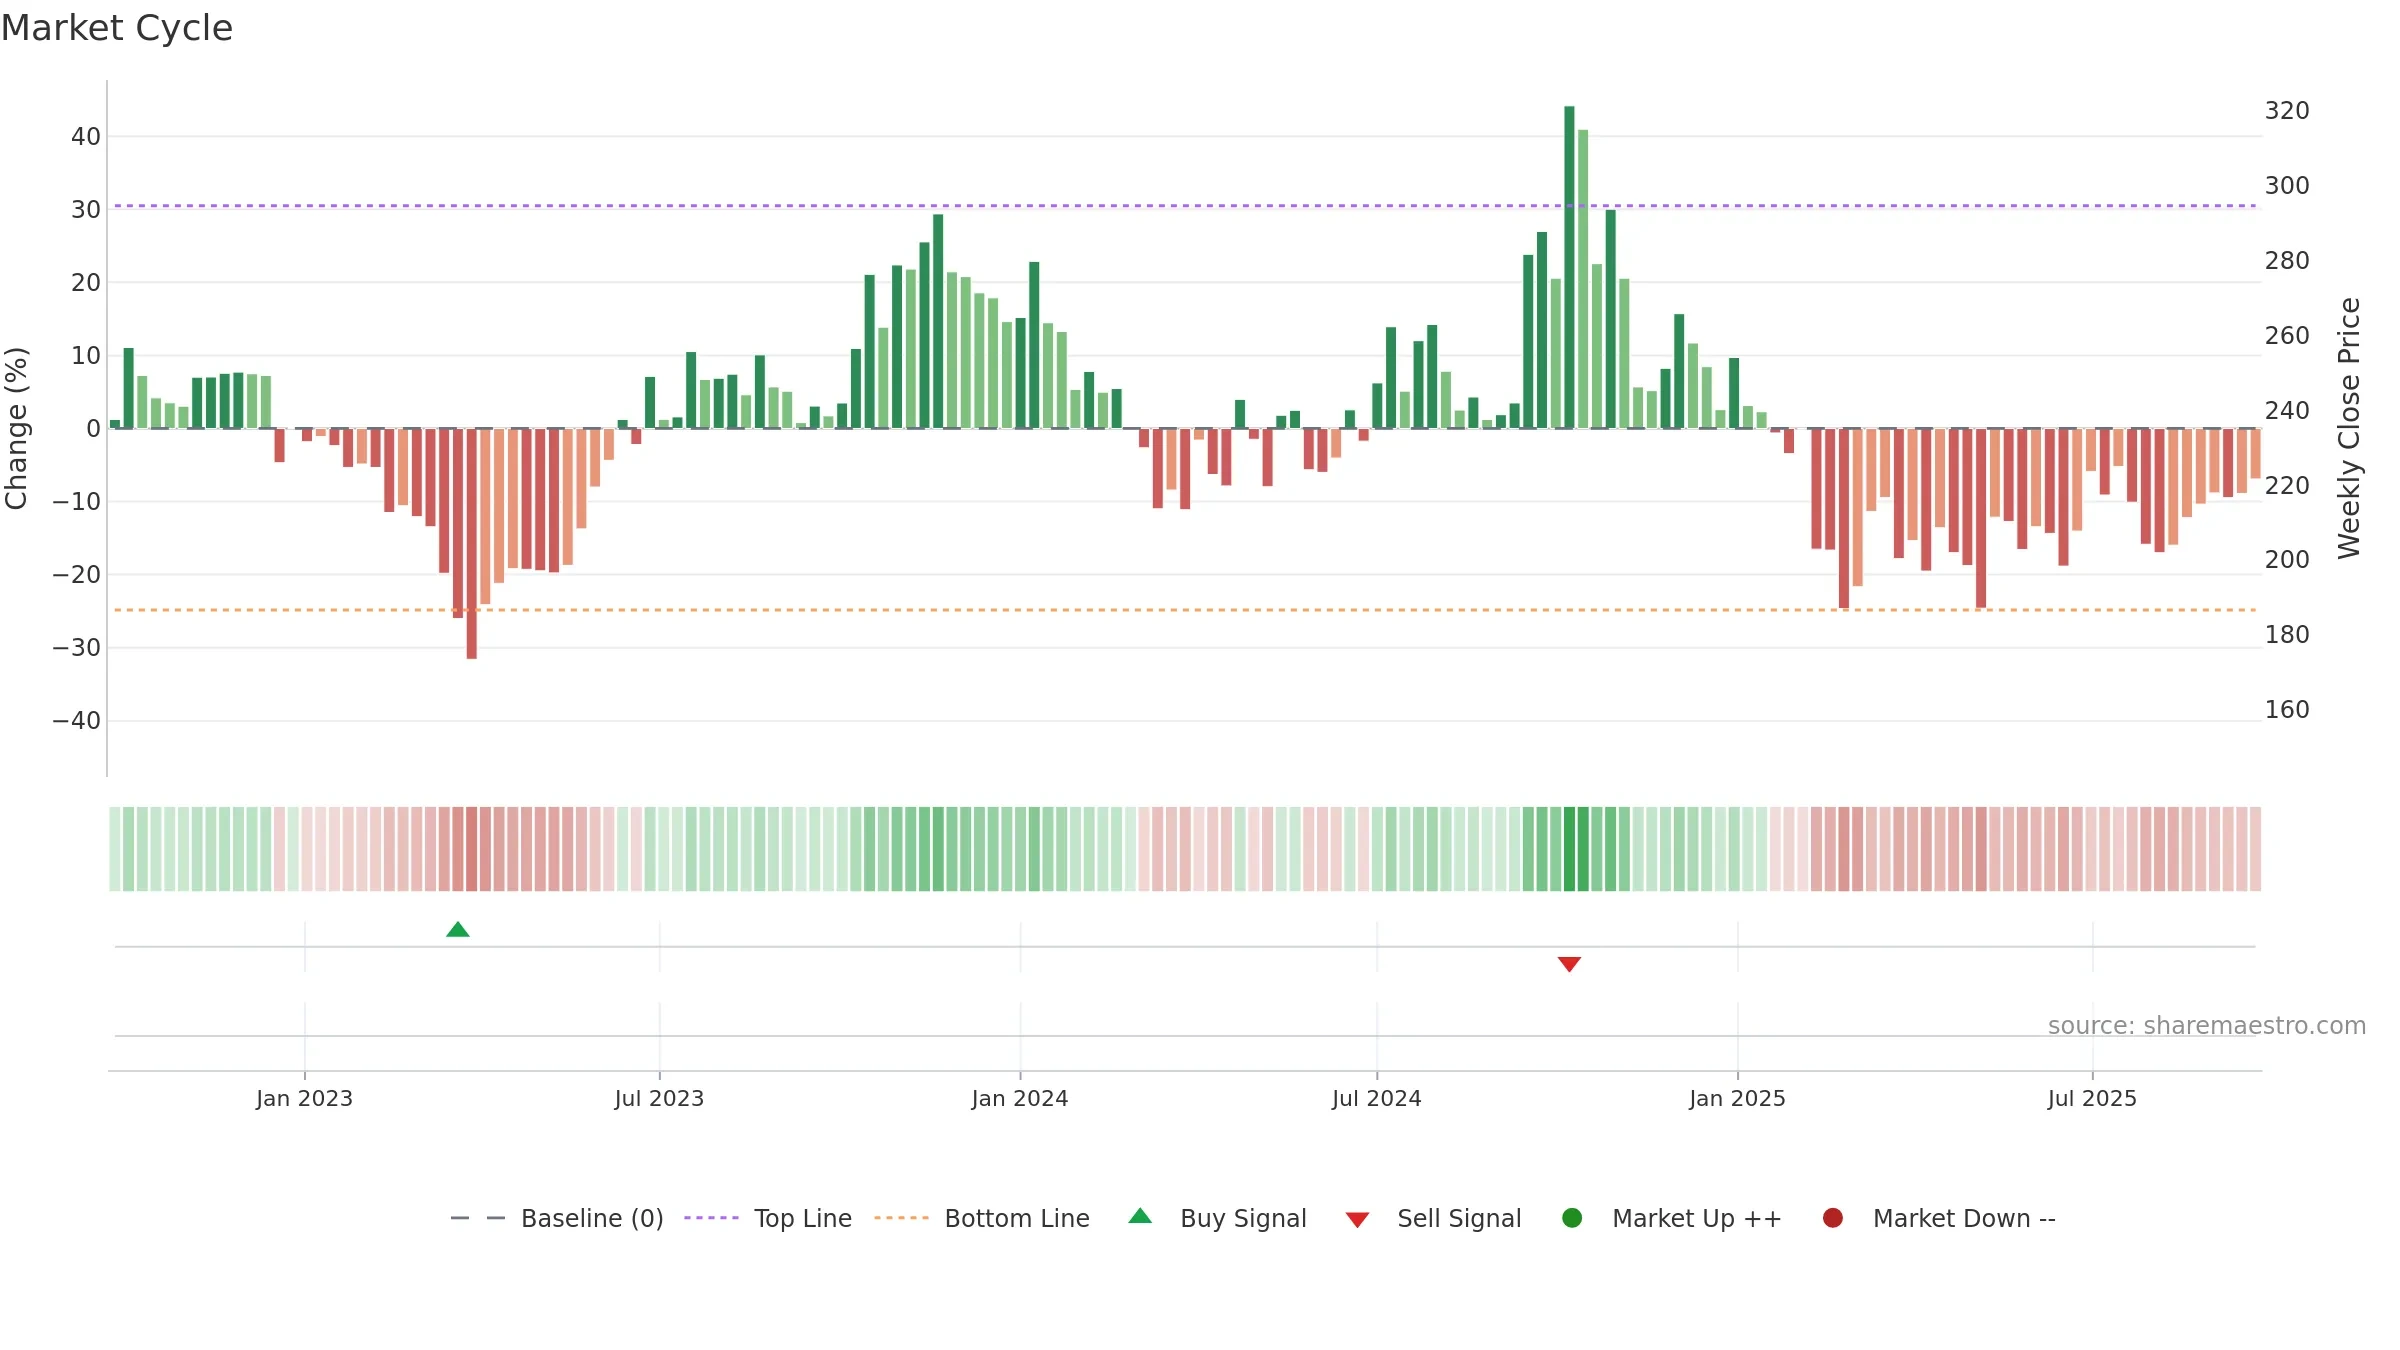2400x1350 pixels.
Task: Toggle Baseline (0) legend entry
Action: coord(557,1218)
